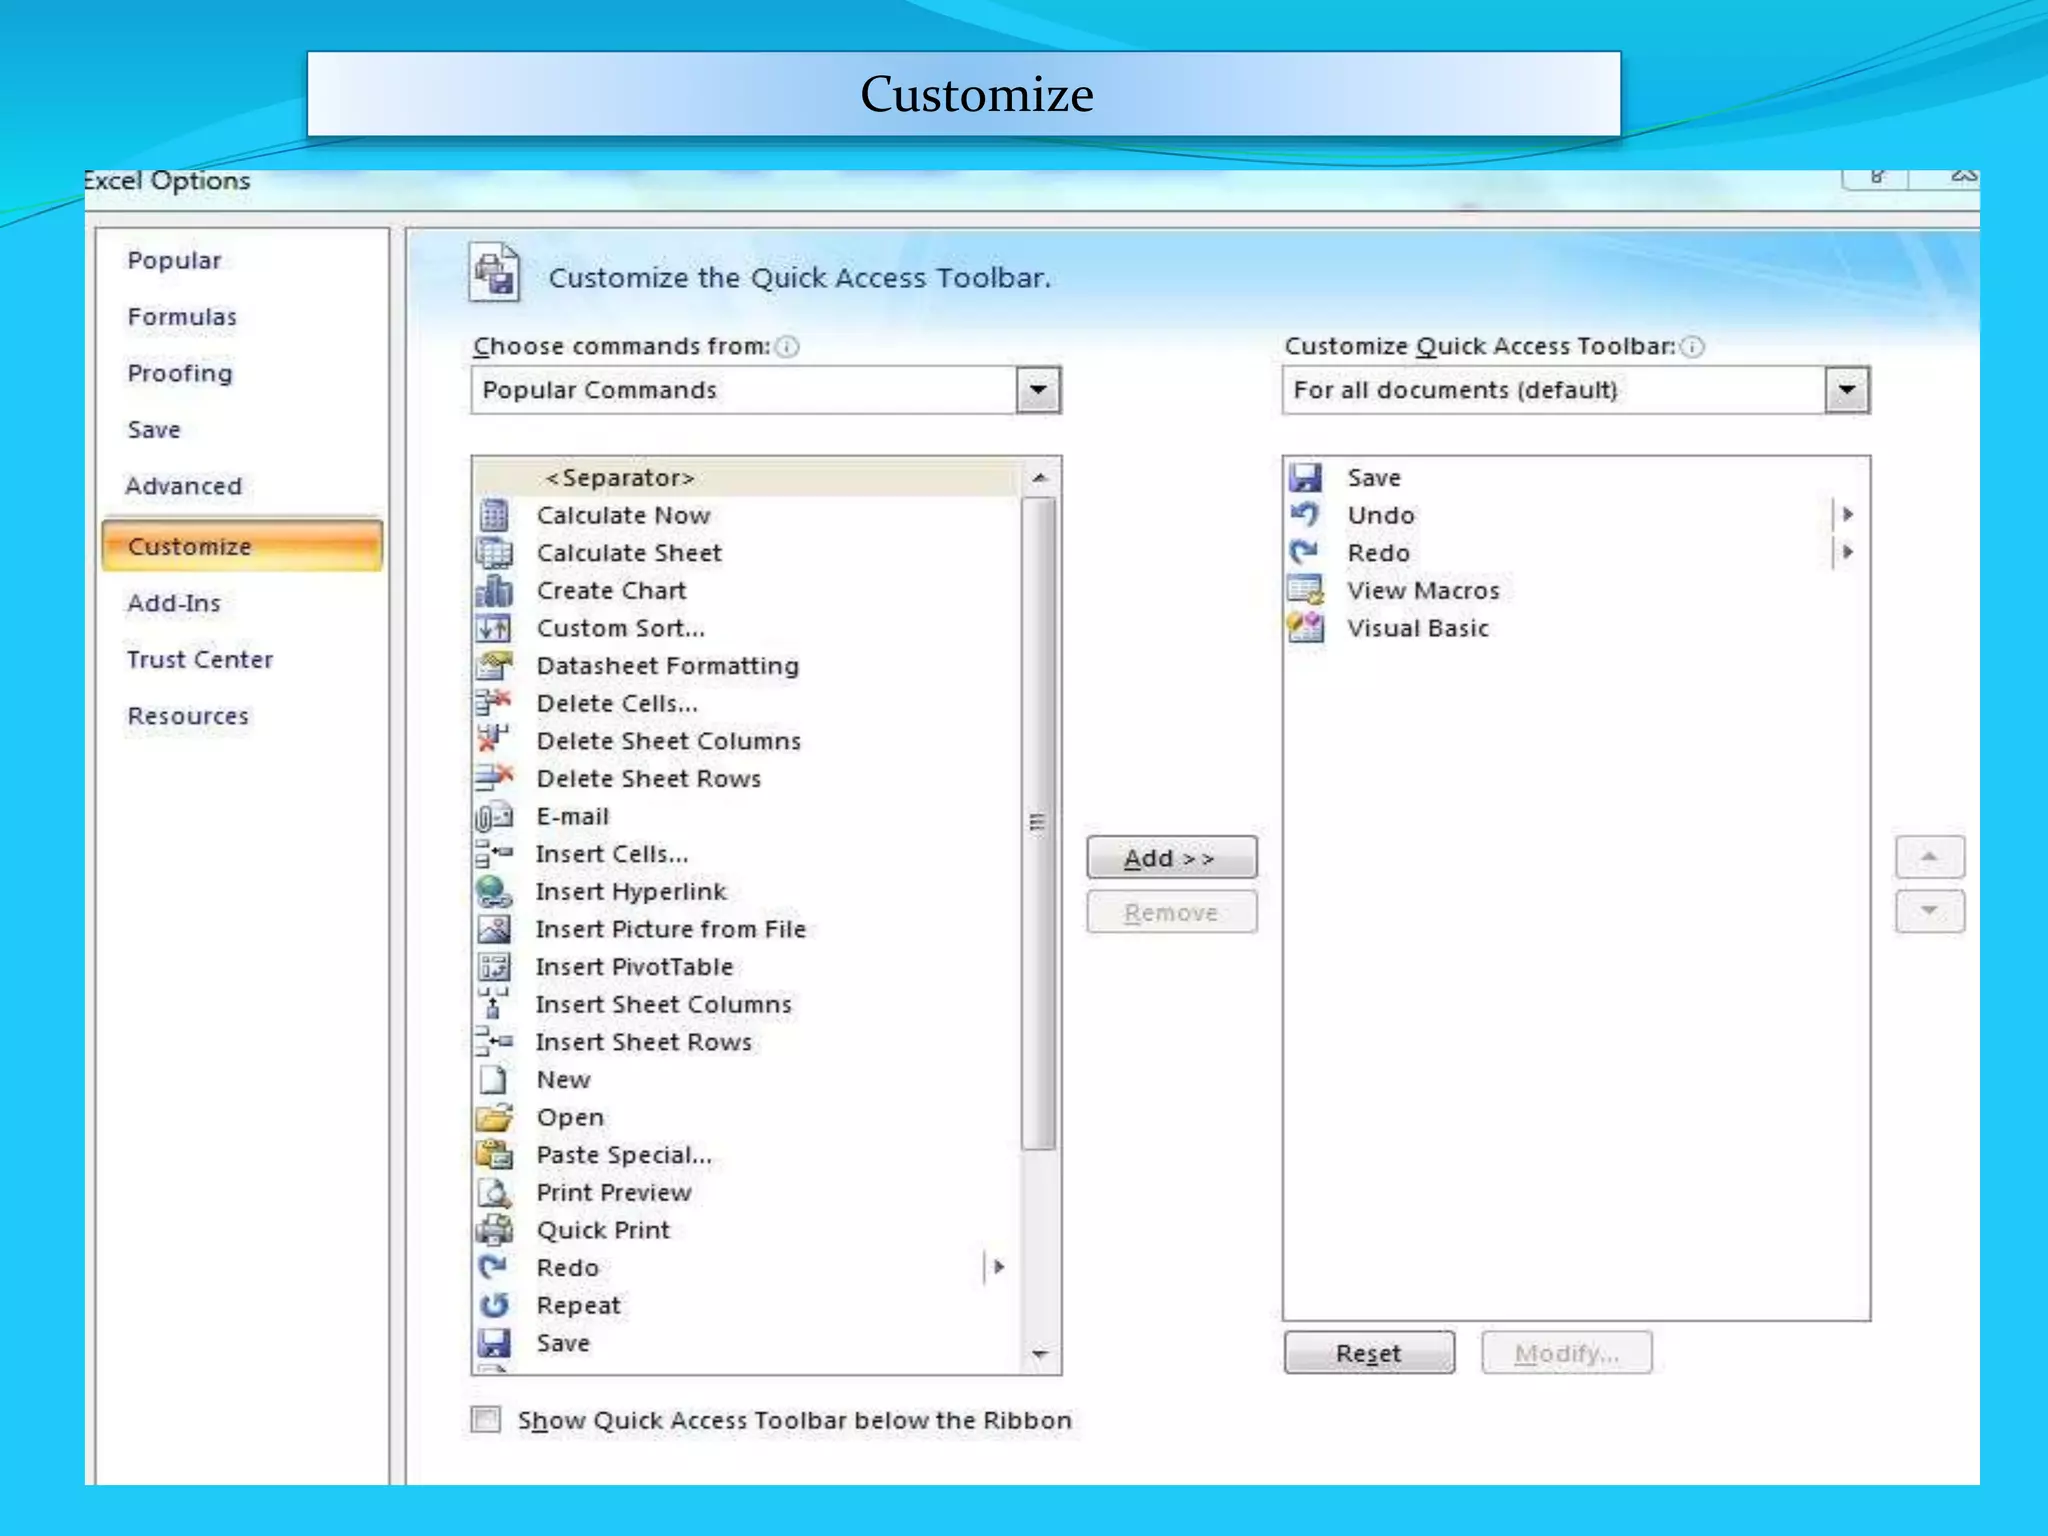Click the Reset button

[1368, 1353]
